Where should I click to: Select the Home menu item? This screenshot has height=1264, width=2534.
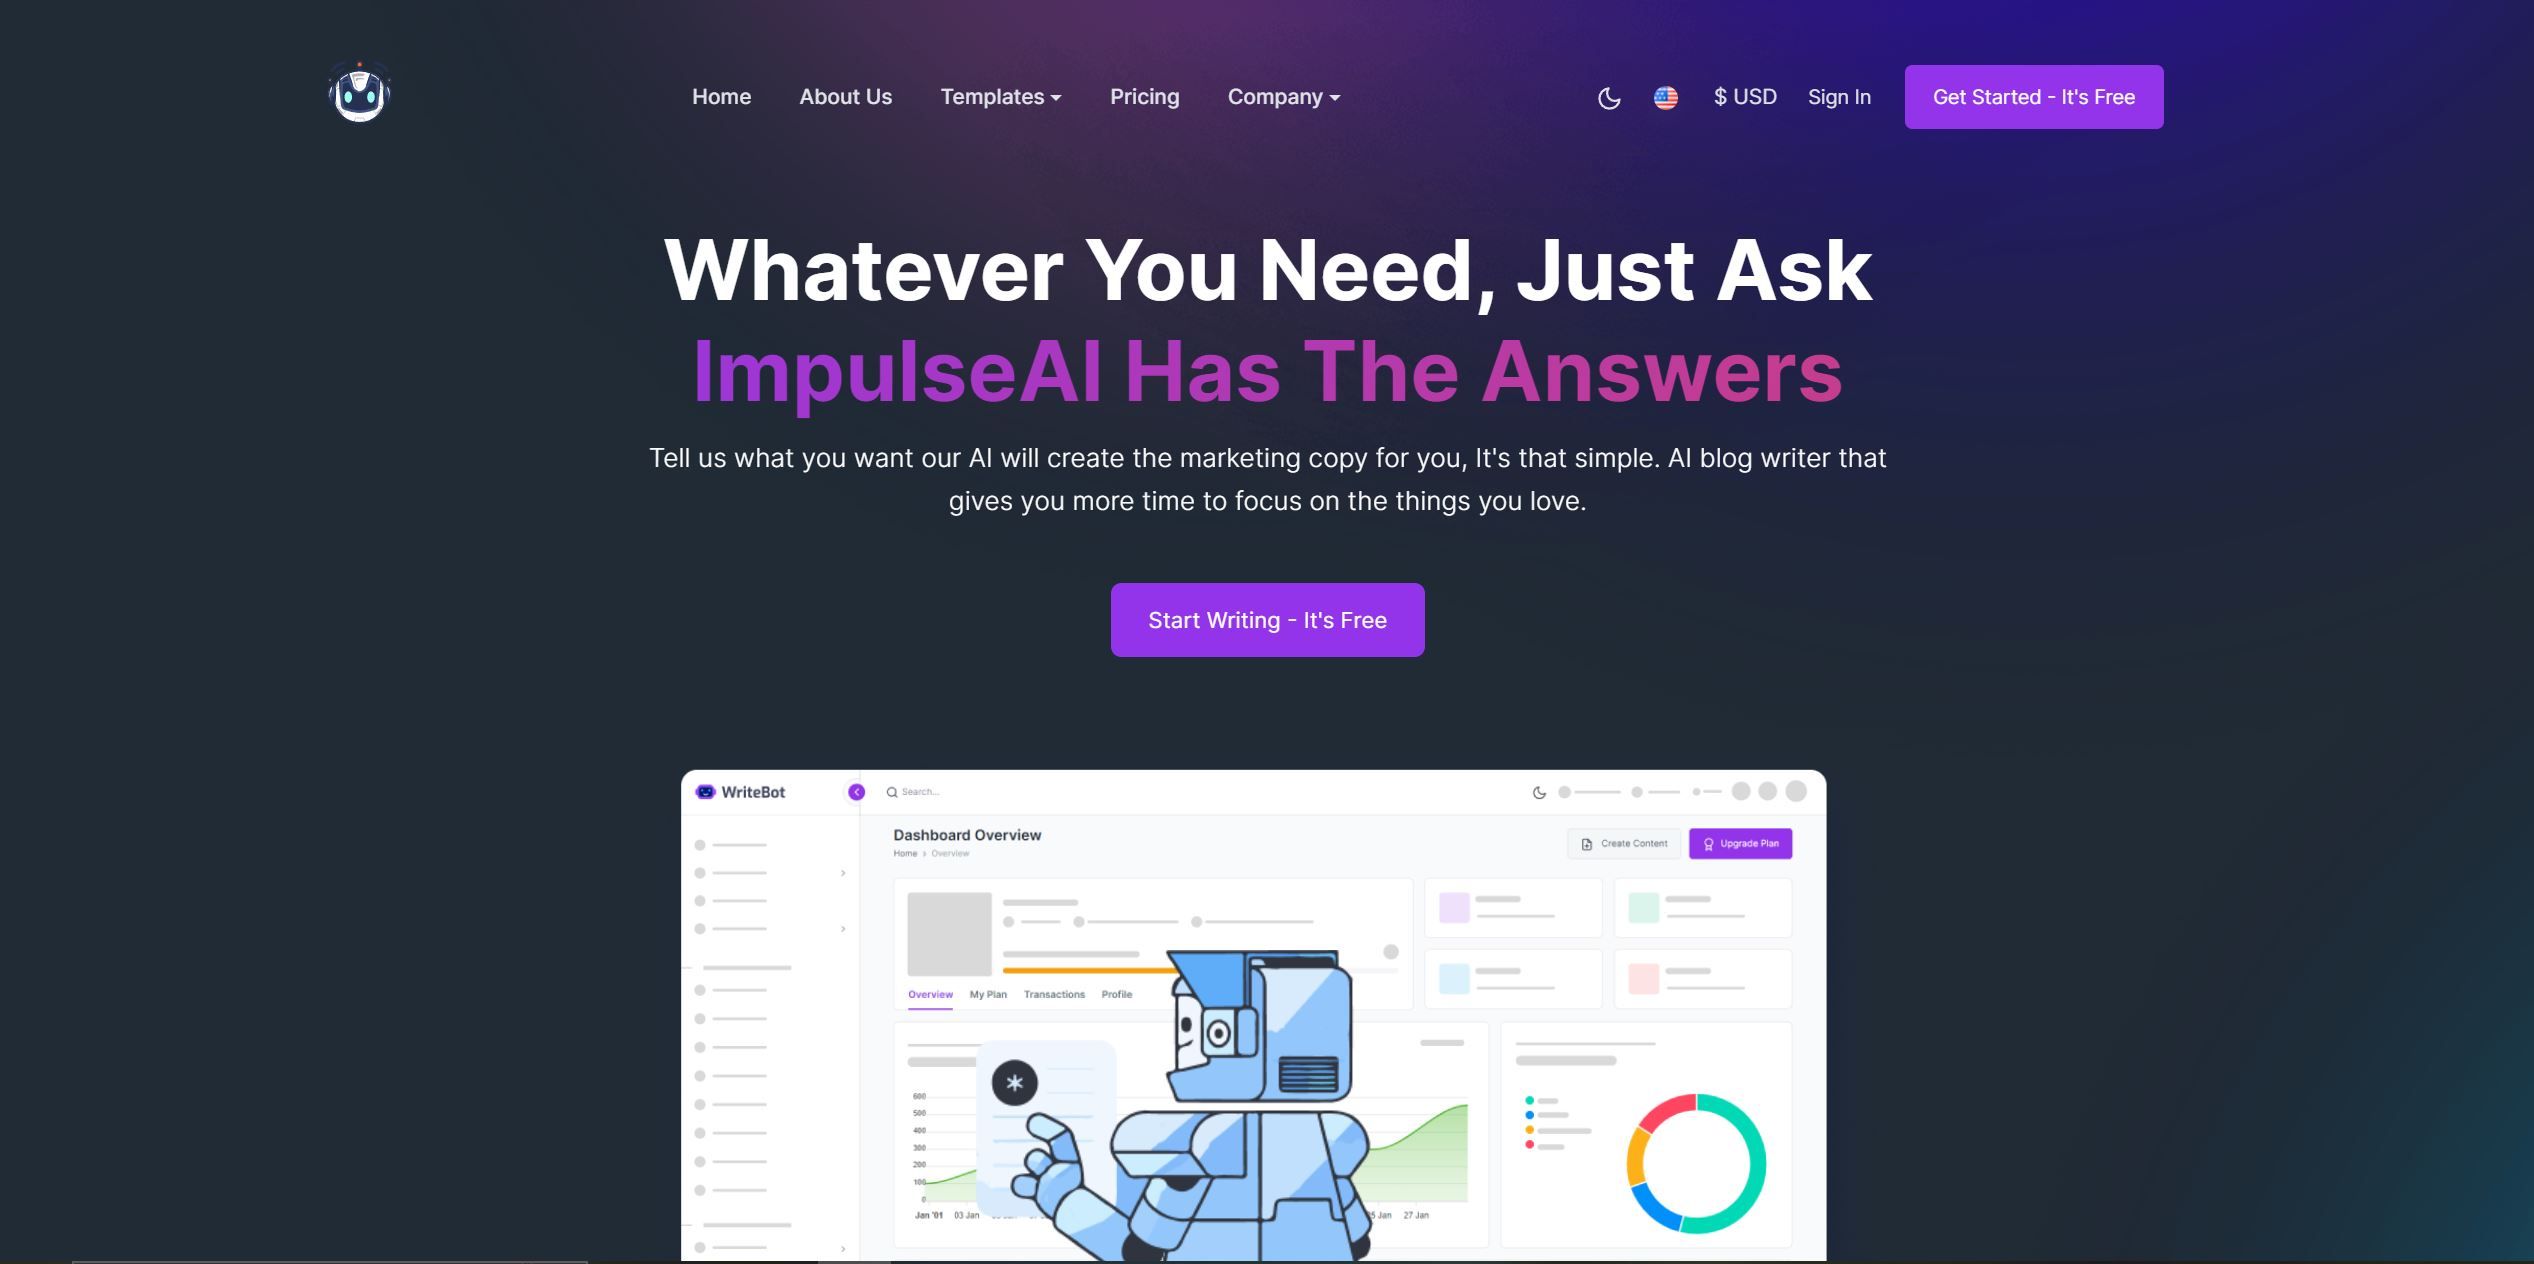[x=721, y=95]
